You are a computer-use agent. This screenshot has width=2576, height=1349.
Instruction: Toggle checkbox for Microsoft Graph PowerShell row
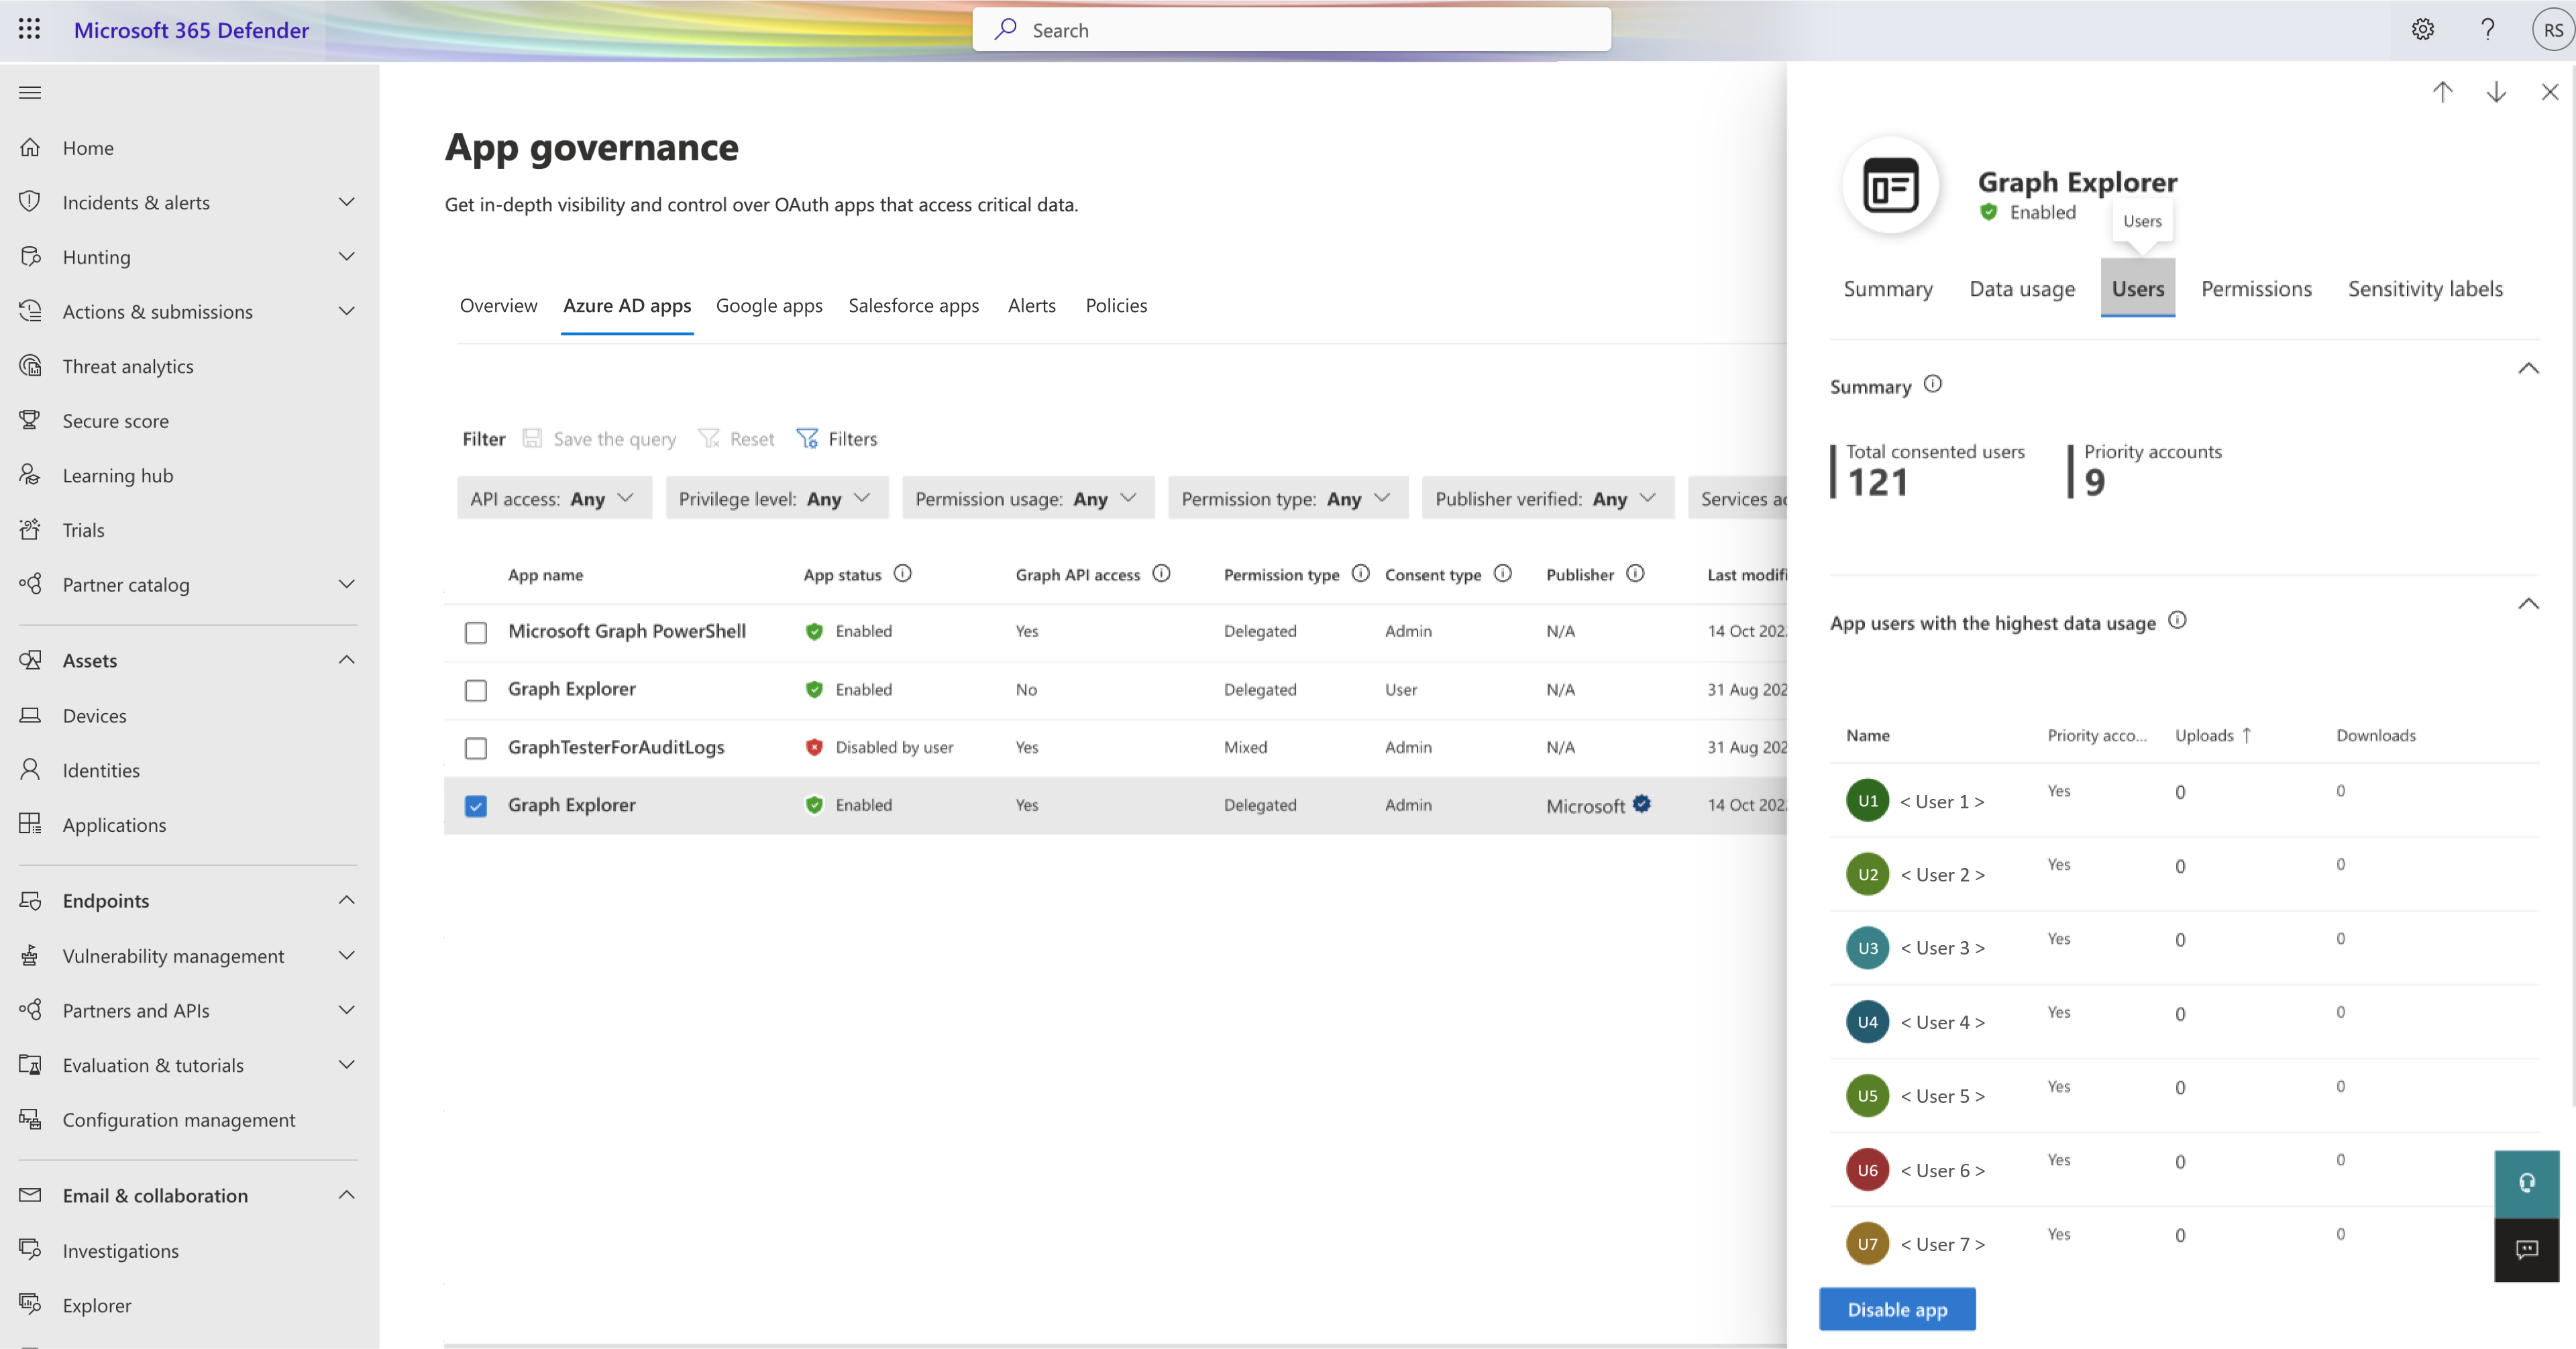click(476, 630)
